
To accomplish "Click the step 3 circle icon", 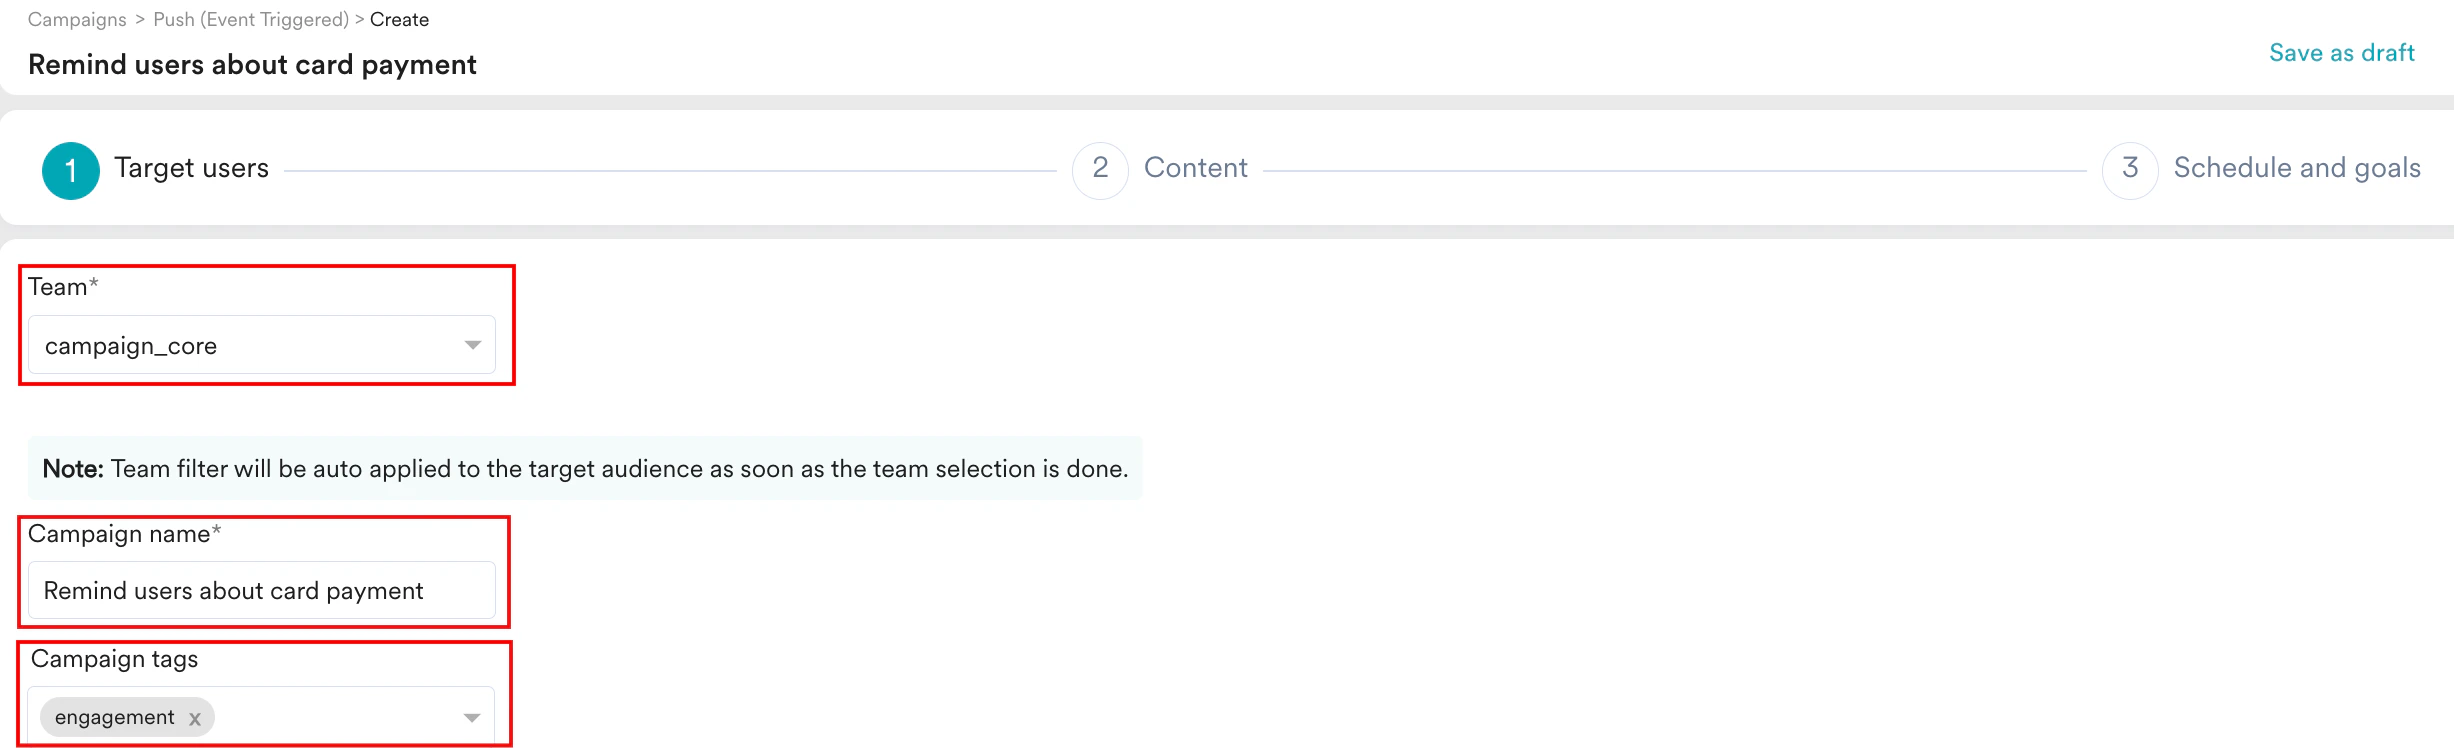I will coord(2129,169).
